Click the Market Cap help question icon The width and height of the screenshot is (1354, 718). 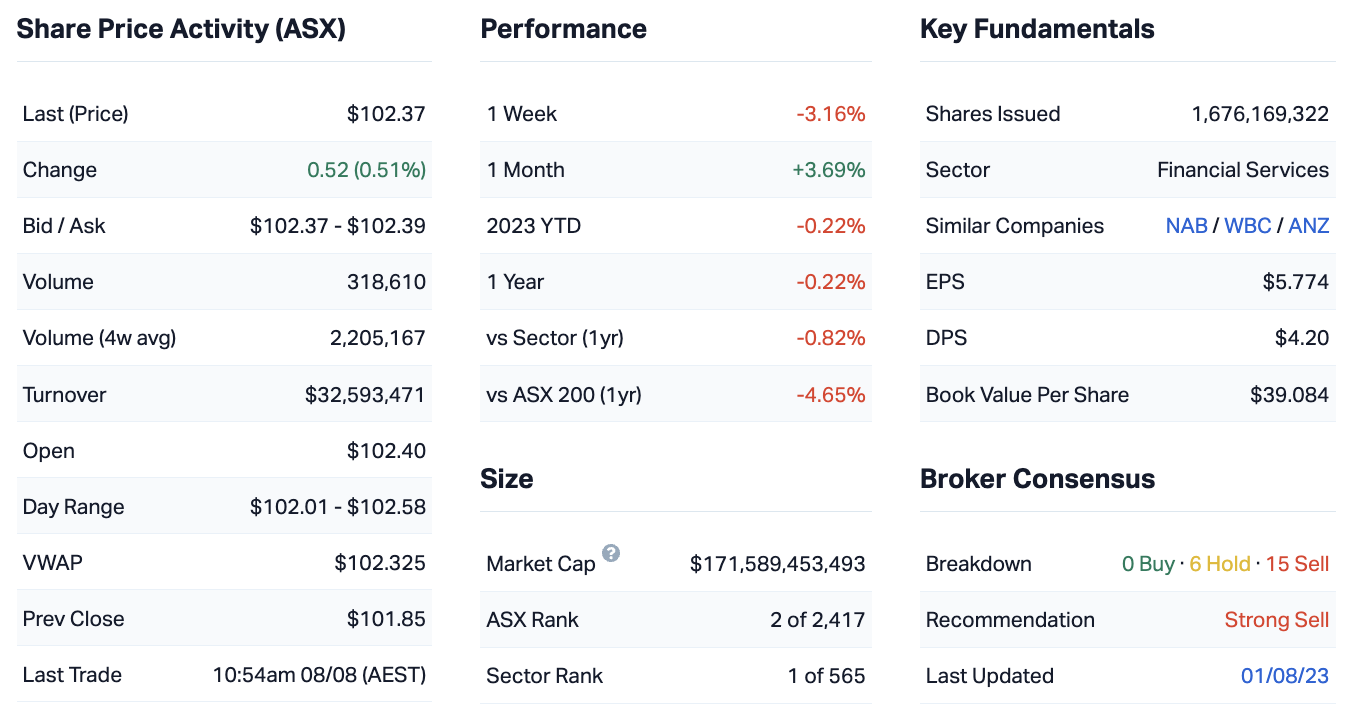pyautogui.click(x=611, y=553)
